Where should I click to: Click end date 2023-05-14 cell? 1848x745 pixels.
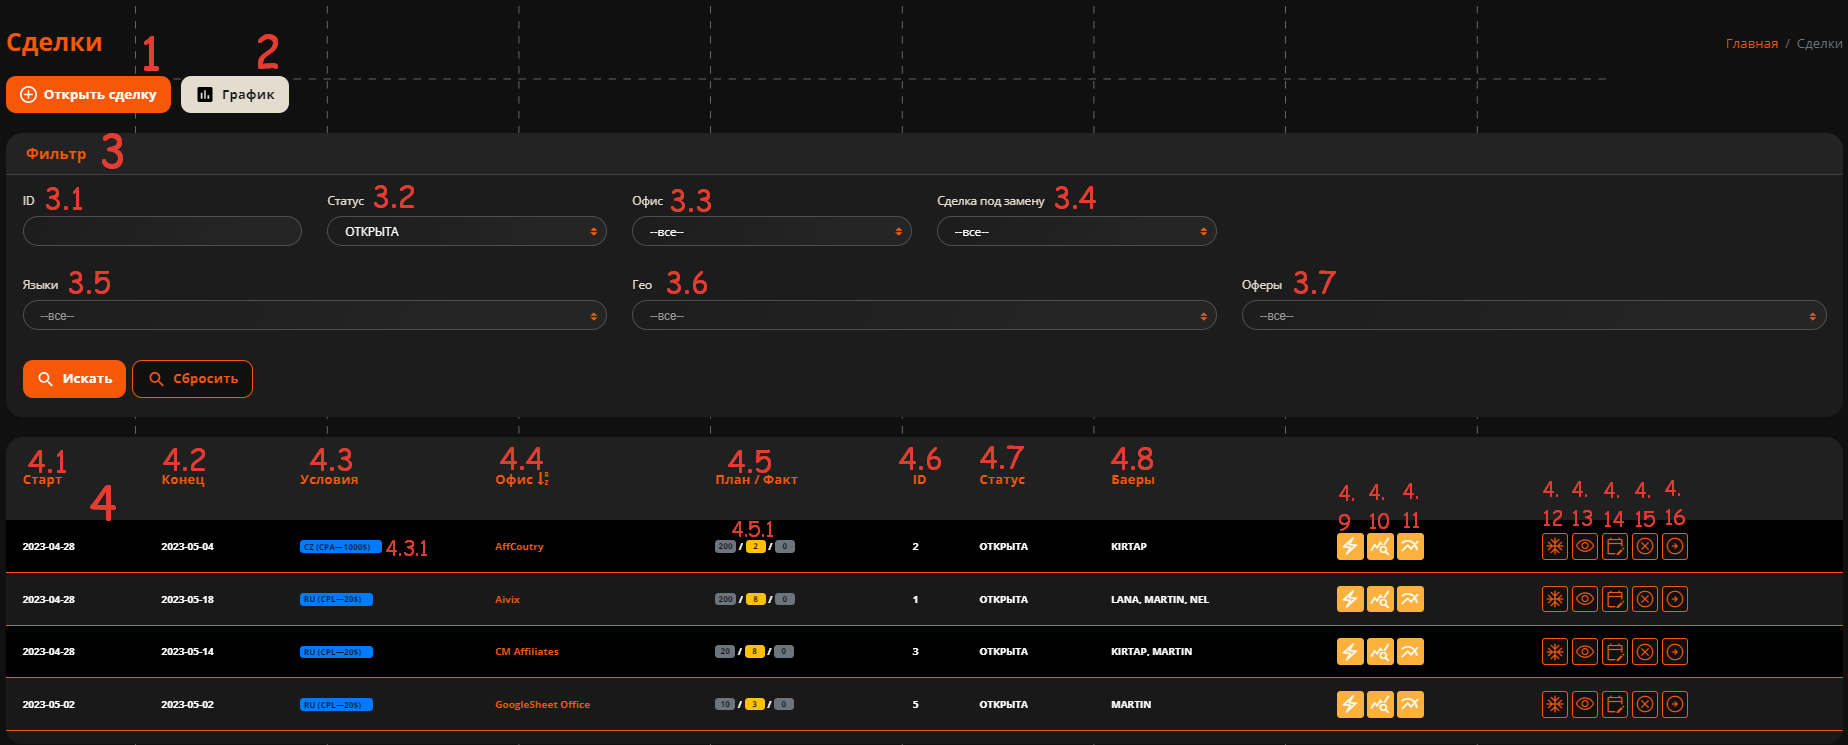pyautogui.click(x=187, y=651)
